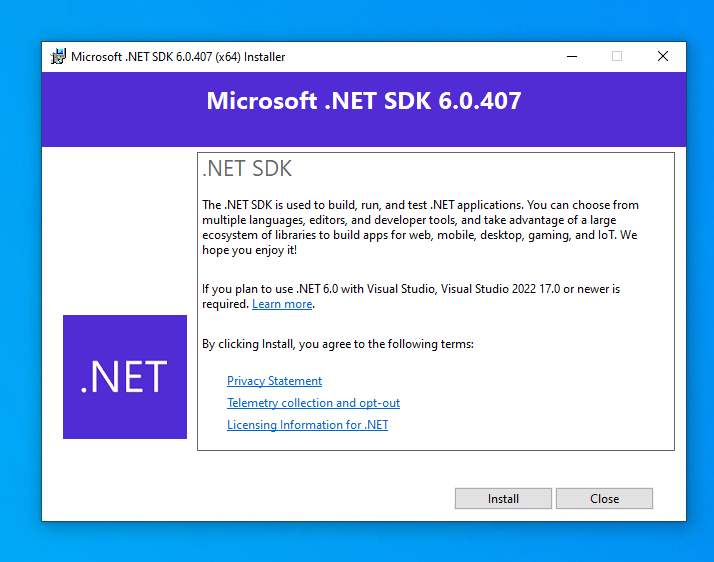Click the purple .NET logo tile
714x562 pixels.
124,377
